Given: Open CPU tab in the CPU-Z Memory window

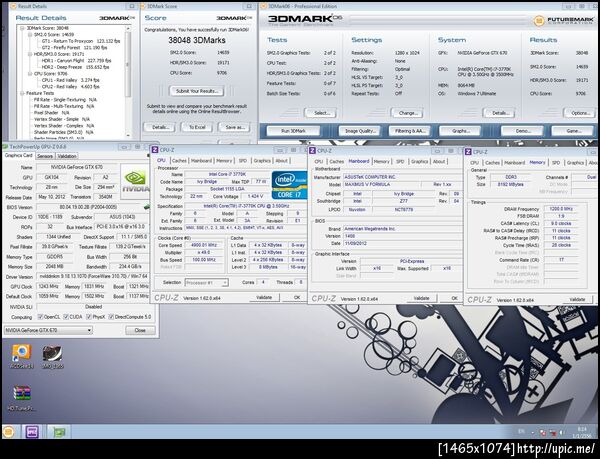Looking at the screenshot, I should coord(474,163).
